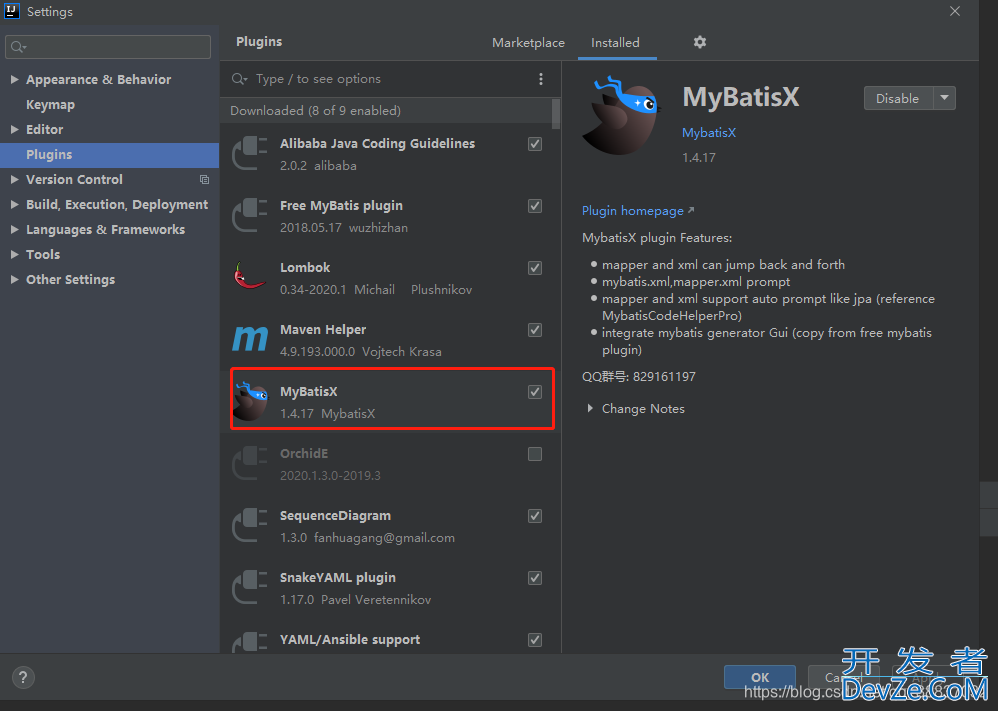
Task: Click the OrchidE plugin icon
Action: pyautogui.click(x=250, y=463)
